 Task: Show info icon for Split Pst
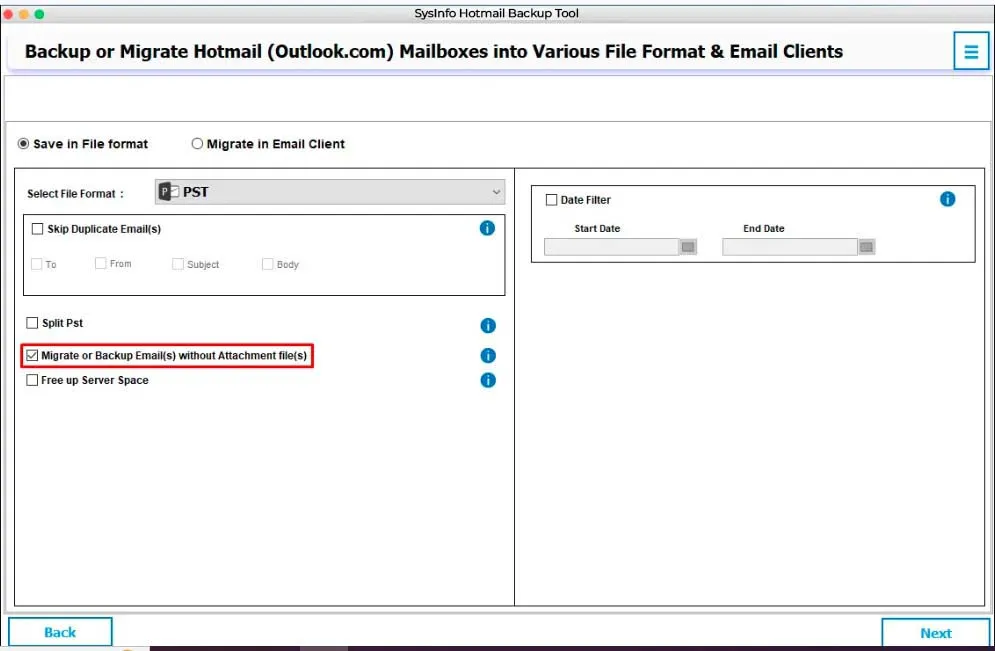pos(487,326)
